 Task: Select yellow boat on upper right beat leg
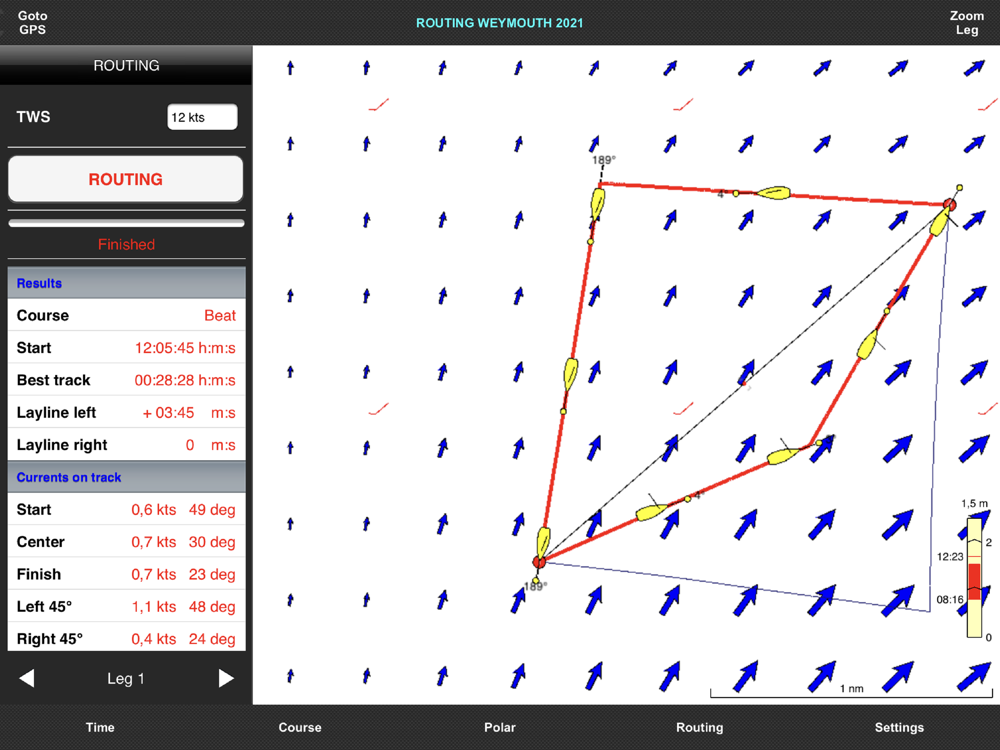(867, 345)
